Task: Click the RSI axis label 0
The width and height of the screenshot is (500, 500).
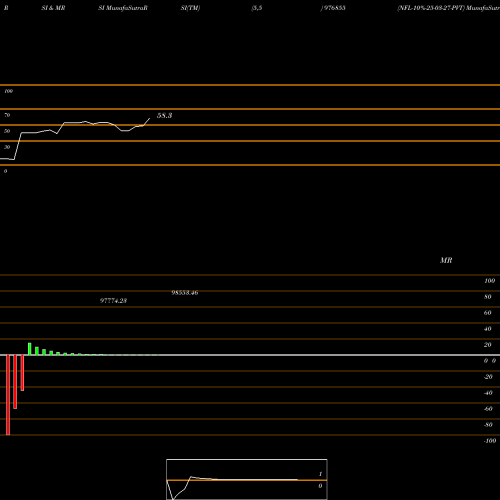Action: (x=5, y=171)
